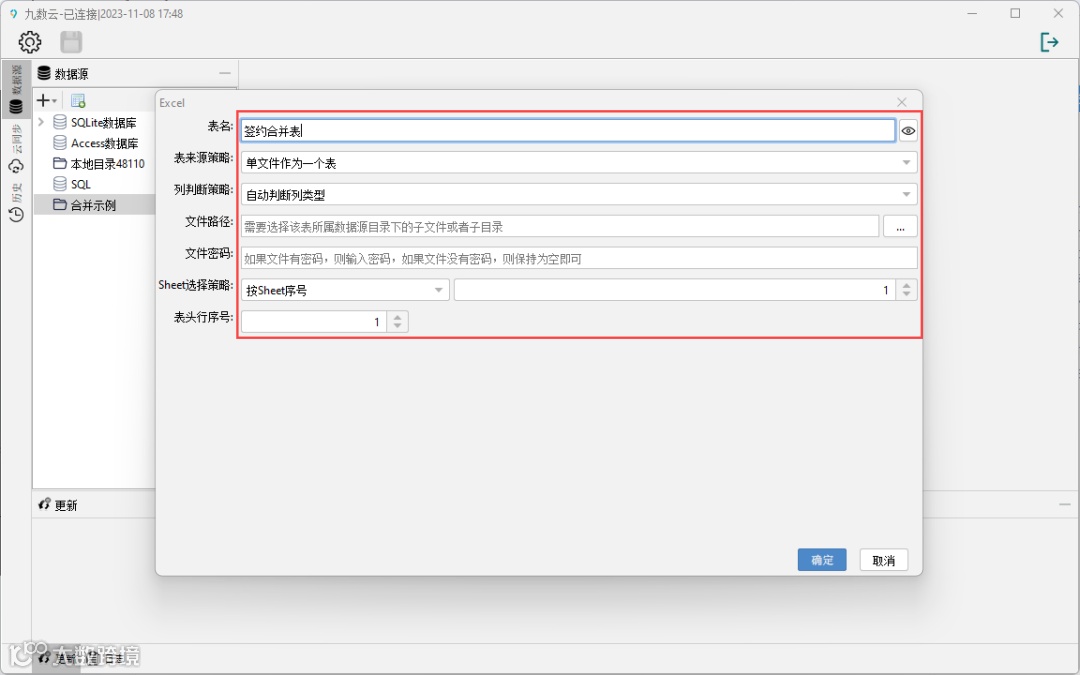
Task: Open the history clock sidebar icon
Action: click(16, 214)
